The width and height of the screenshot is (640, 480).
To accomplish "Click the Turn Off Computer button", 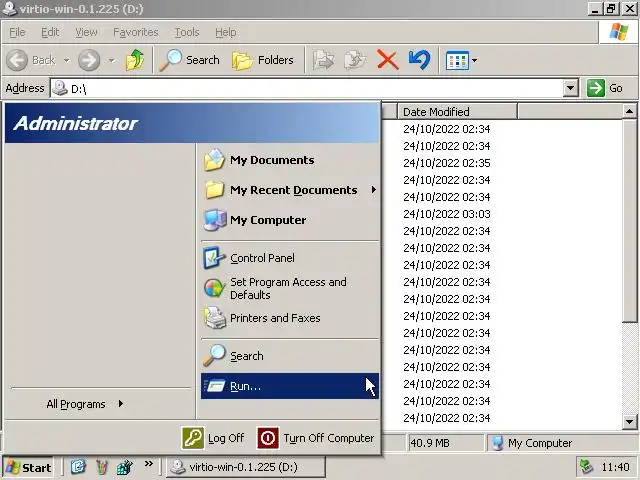I will pos(316,438).
